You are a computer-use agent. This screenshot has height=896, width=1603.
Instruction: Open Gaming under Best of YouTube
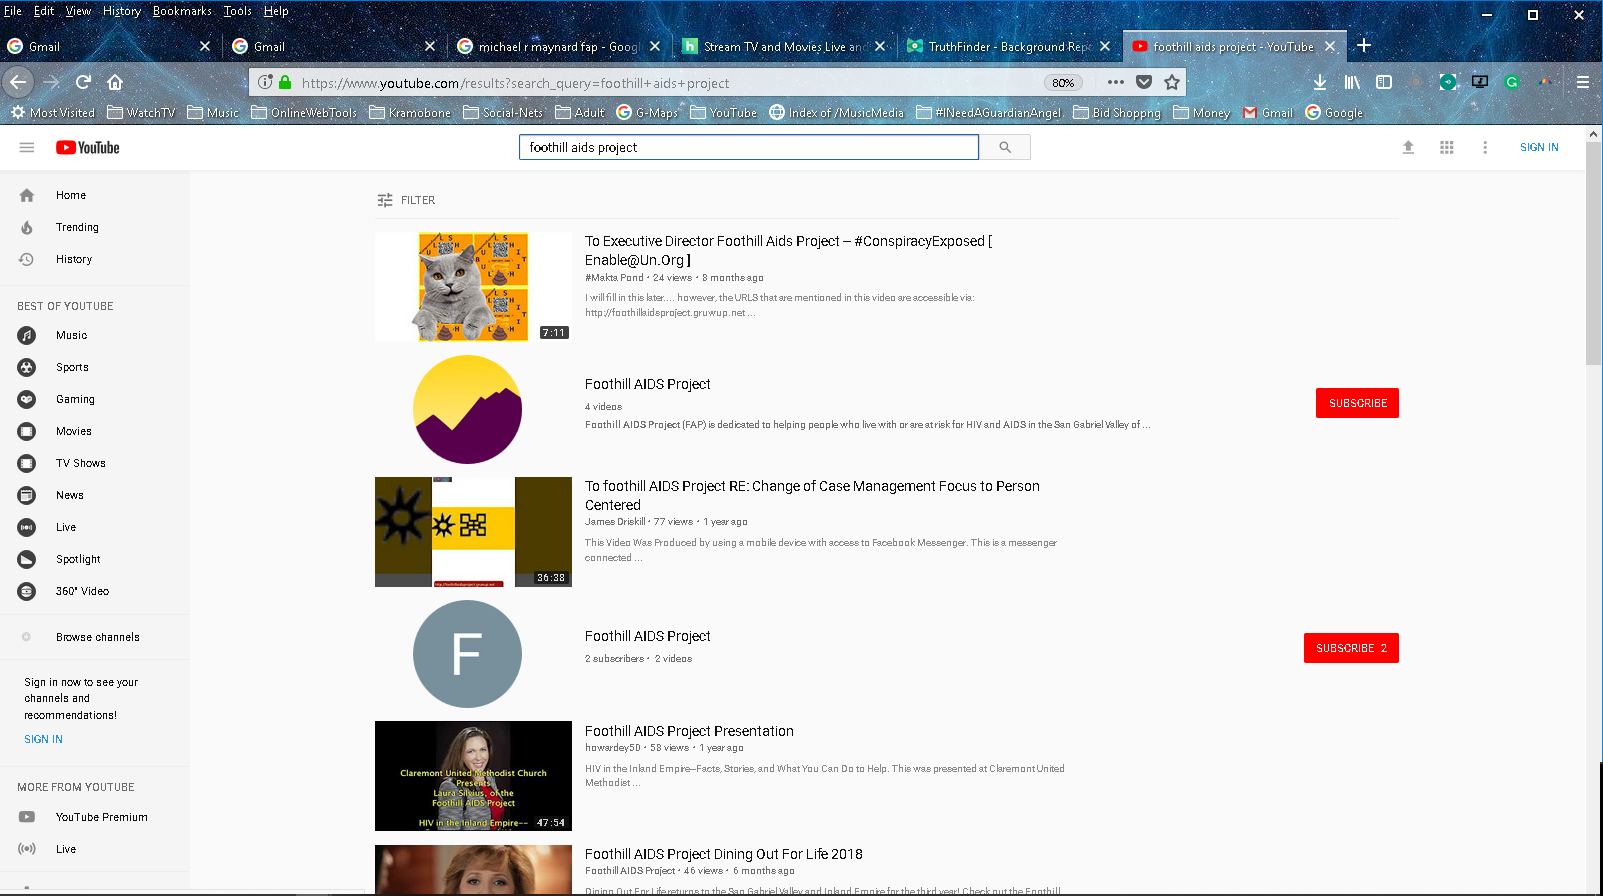75,399
